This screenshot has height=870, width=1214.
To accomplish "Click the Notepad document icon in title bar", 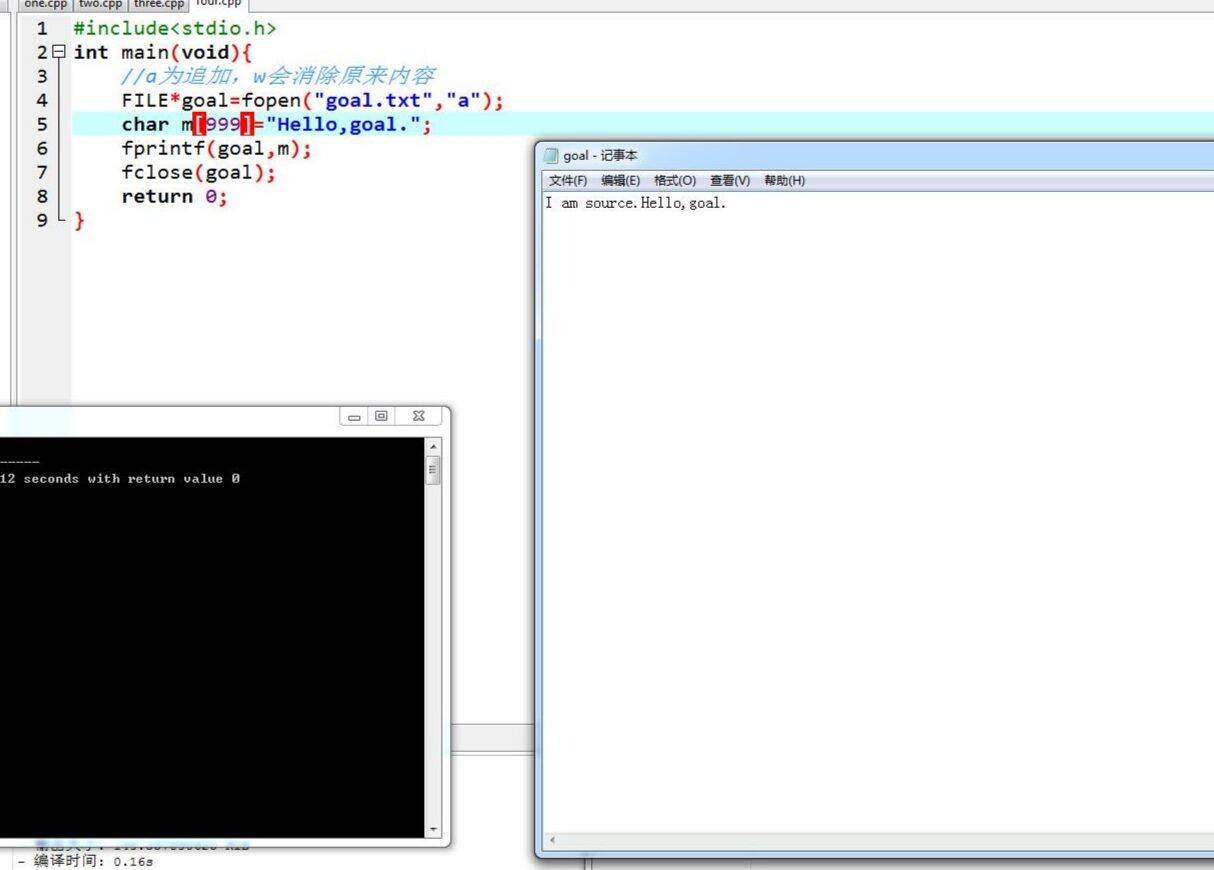I will pos(551,155).
